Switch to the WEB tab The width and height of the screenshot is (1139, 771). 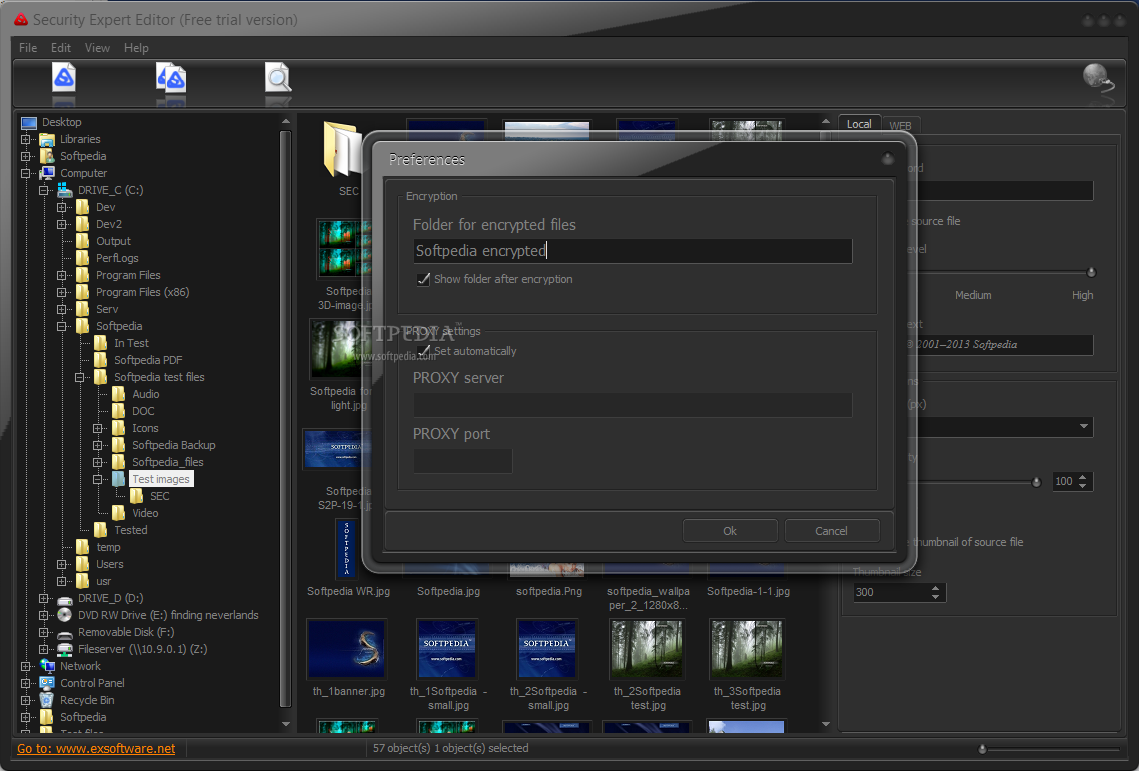(x=901, y=125)
